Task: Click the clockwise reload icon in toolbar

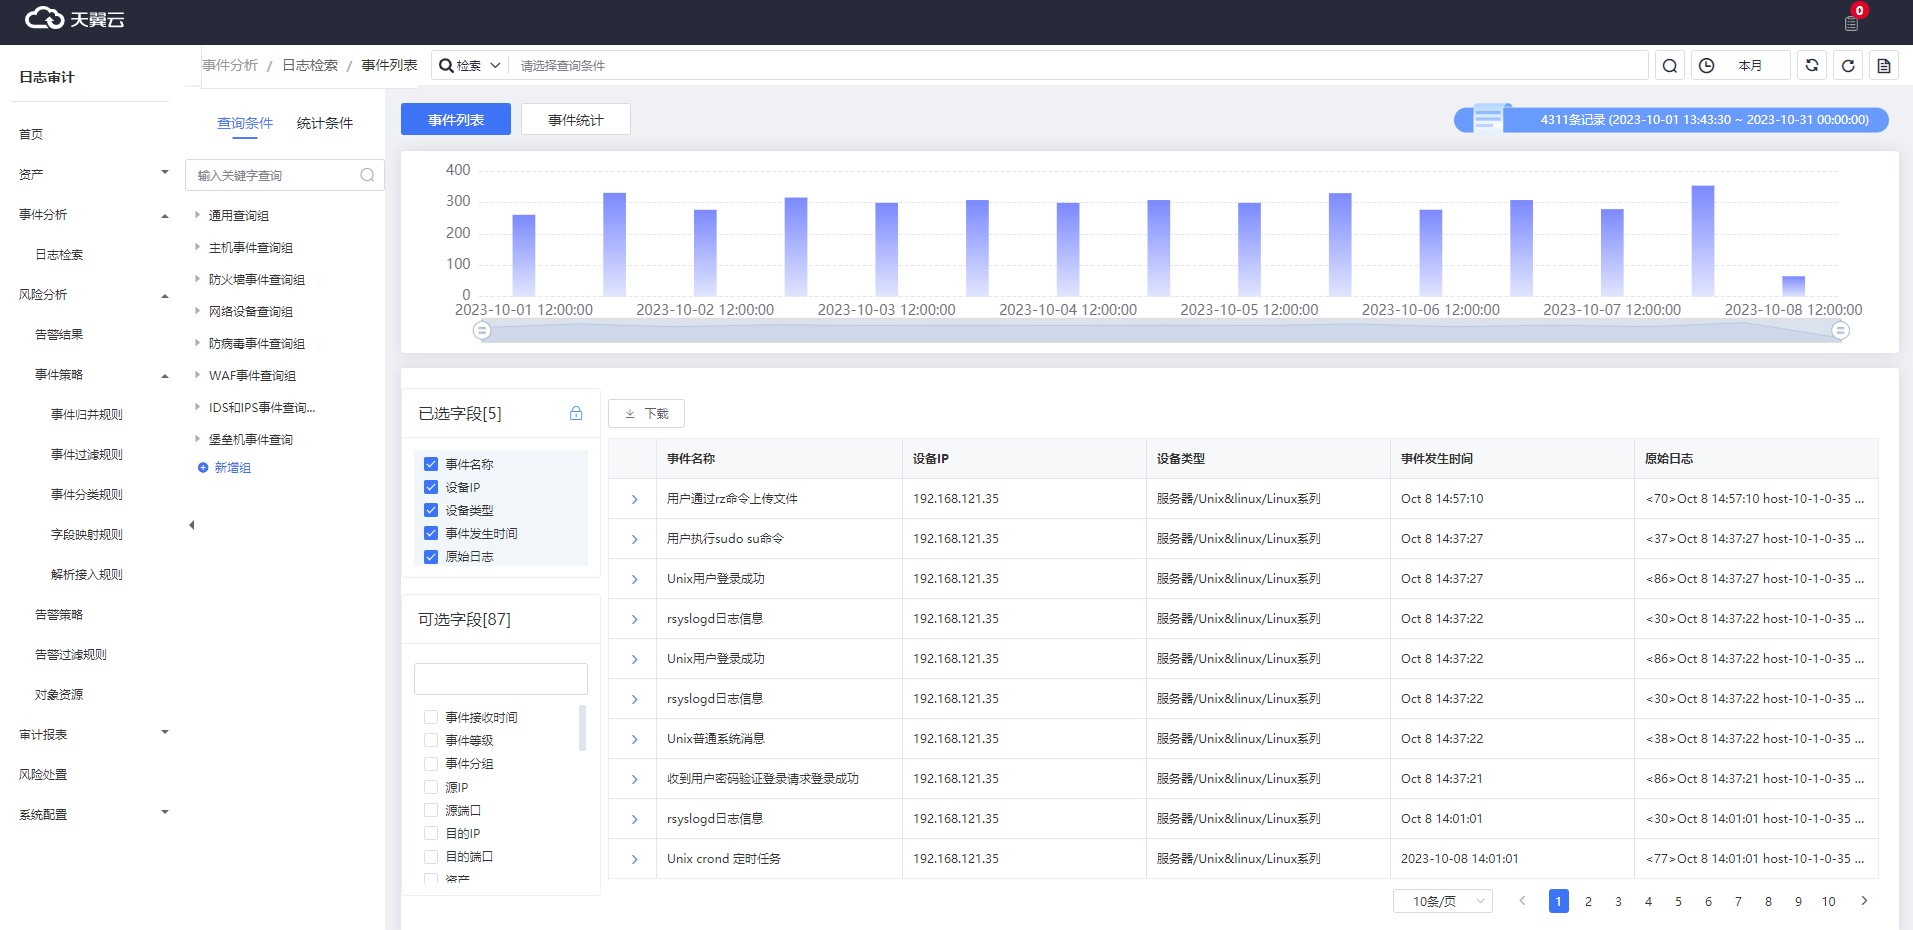Action: [1848, 66]
